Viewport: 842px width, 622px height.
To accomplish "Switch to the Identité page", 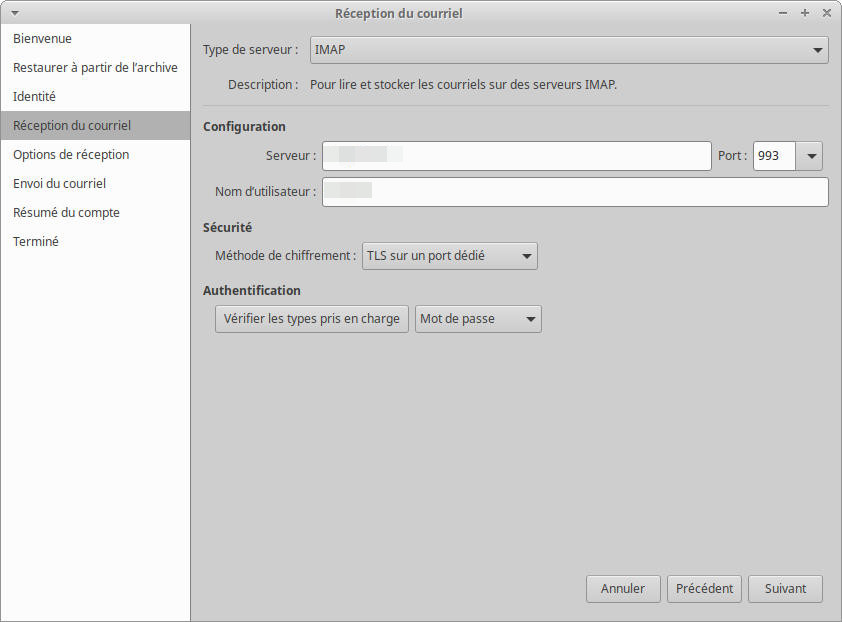I will 34,96.
